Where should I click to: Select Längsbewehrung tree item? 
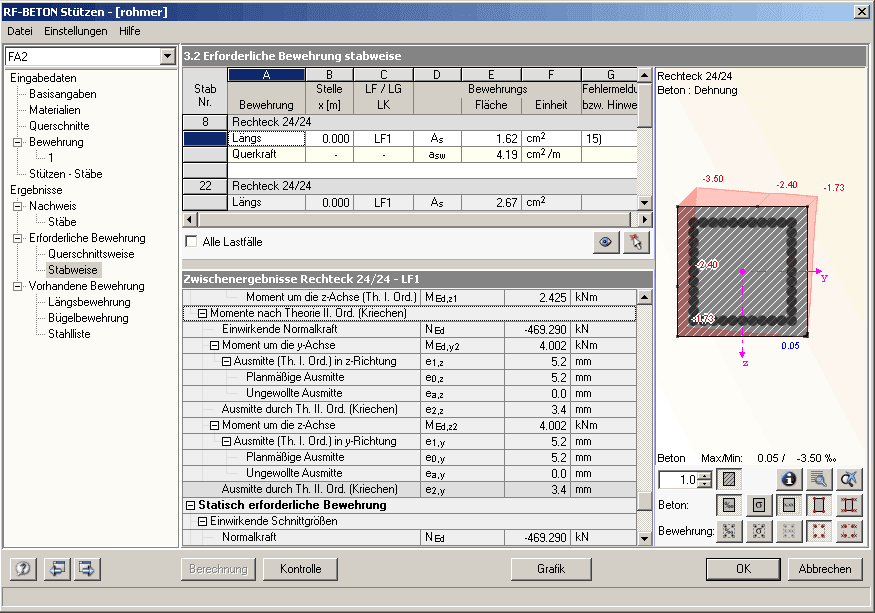[x=89, y=302]
